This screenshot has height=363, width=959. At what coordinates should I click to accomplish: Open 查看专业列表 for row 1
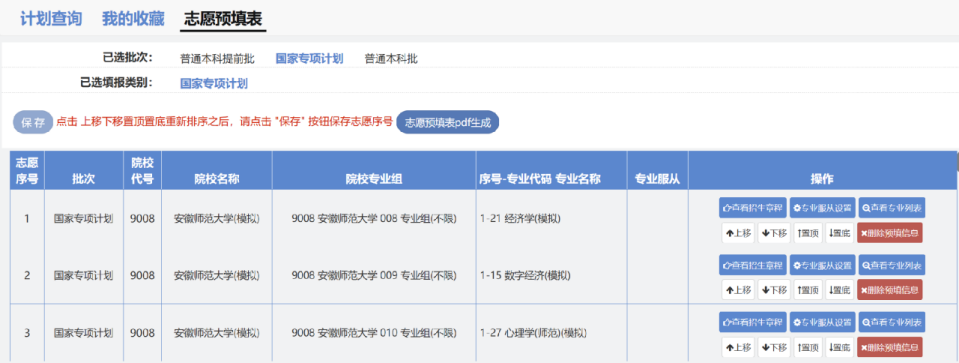(892, 208)
